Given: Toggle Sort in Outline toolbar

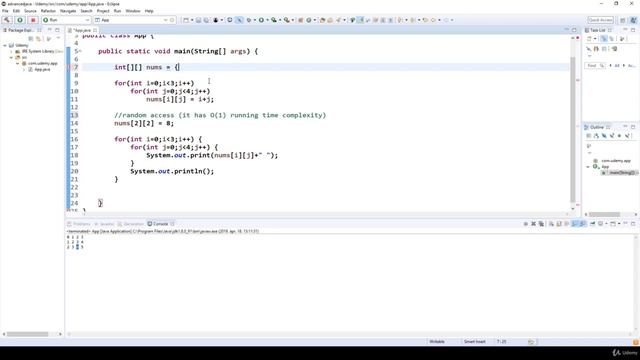Looking at the screenshot, I should (x=596, y=136).
